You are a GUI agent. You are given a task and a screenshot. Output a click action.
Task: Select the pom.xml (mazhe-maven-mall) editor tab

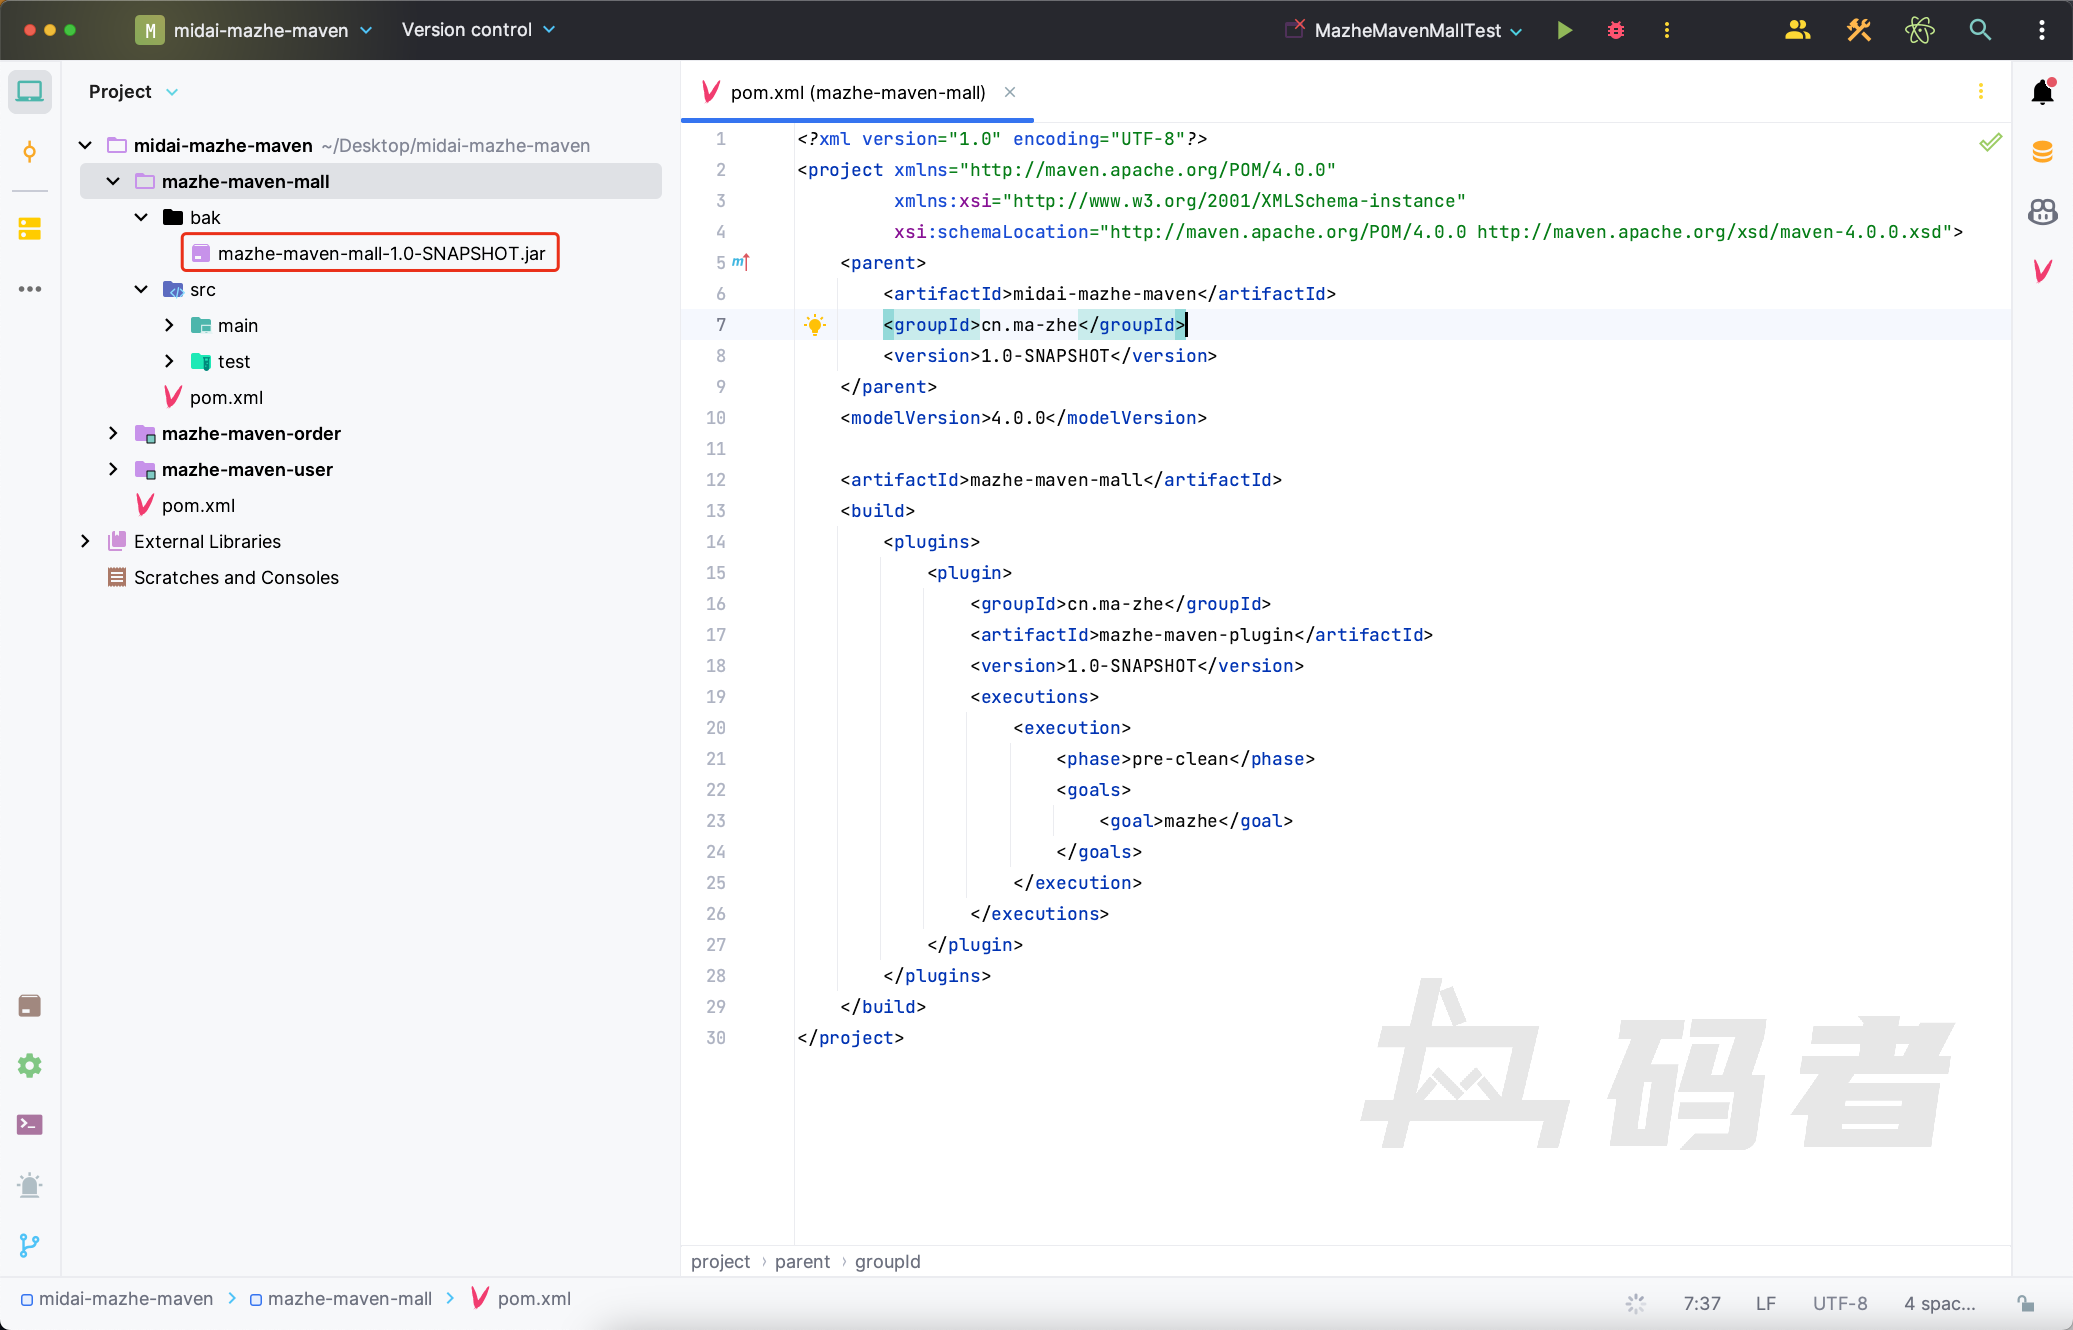857,92
